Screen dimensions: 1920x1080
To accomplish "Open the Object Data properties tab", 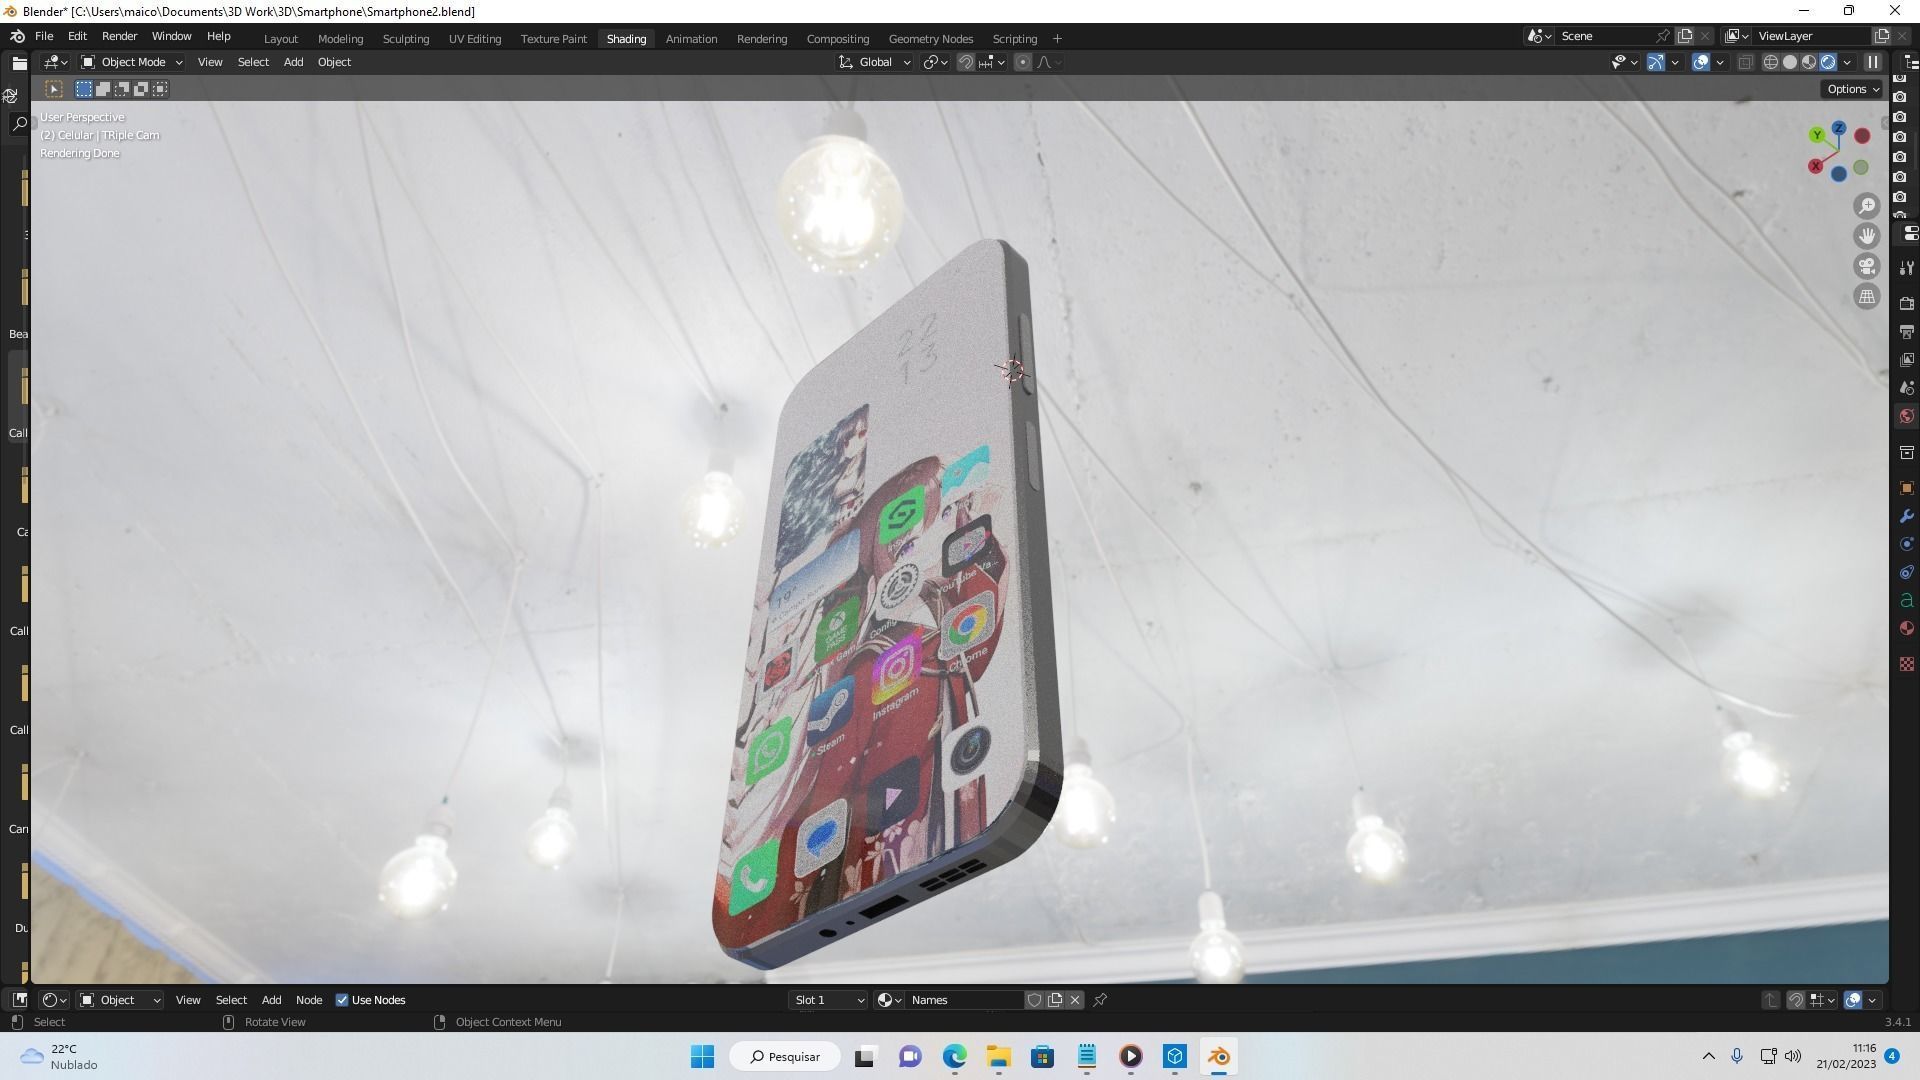I will click(x=1907, y=600).
